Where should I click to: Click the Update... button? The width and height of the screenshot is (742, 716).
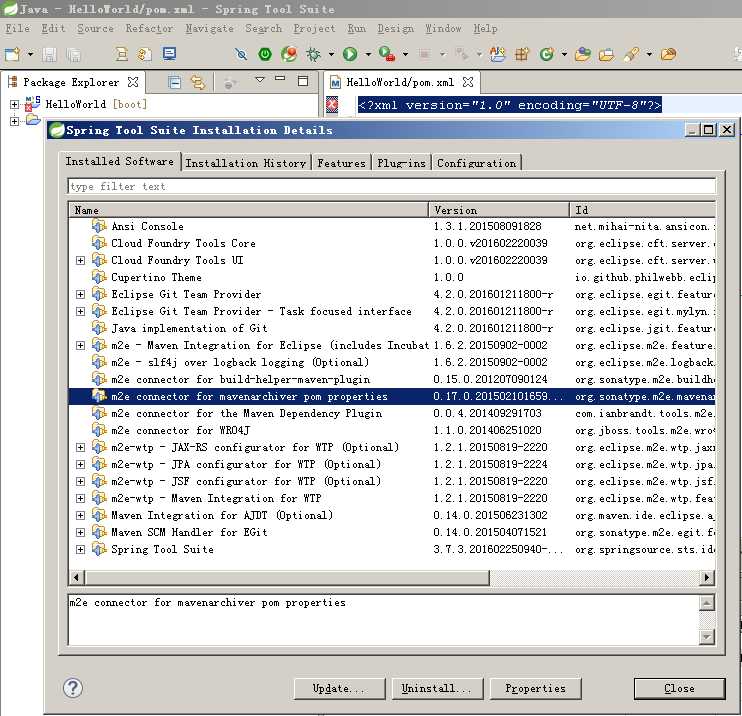[x=339, y=689]
